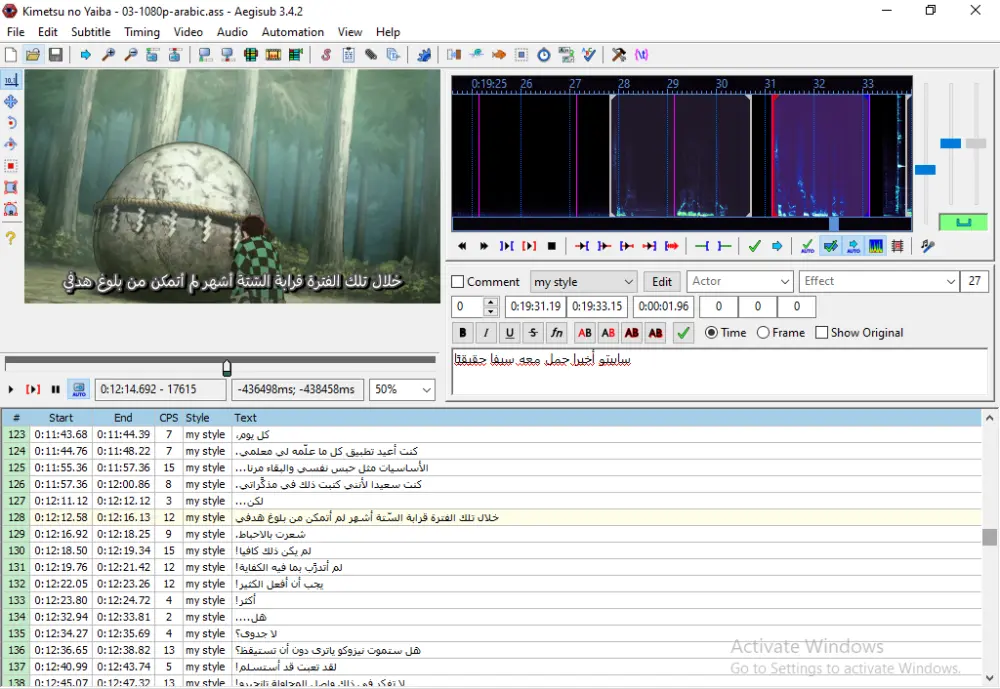Toggle tag hiding mode icon
1000x689 pixels.
click(642, 55)
